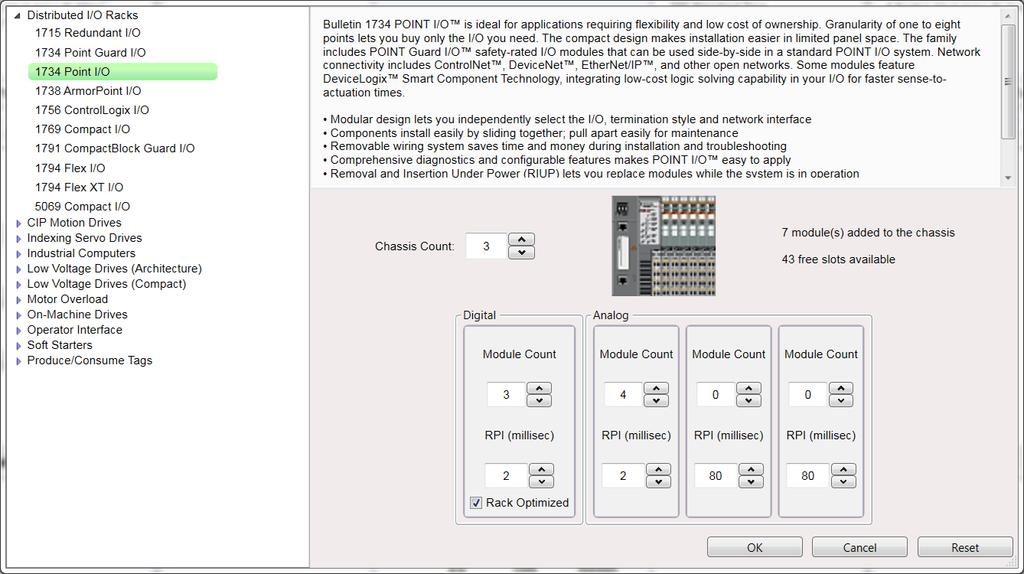Decrease Digital RPI value
This screenshot has height=574, width=1024.
pos(541,481)
